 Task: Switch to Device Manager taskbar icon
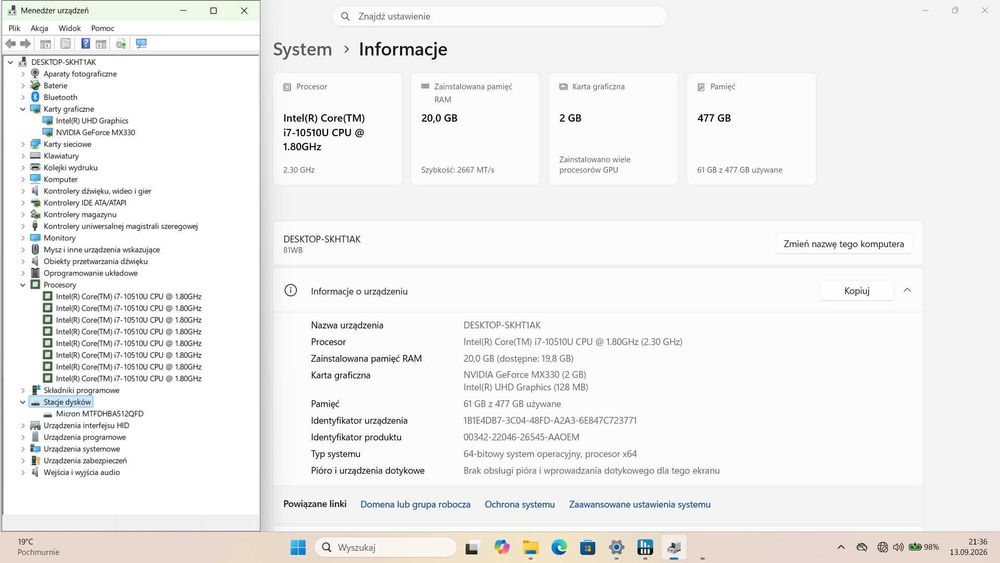673,547
